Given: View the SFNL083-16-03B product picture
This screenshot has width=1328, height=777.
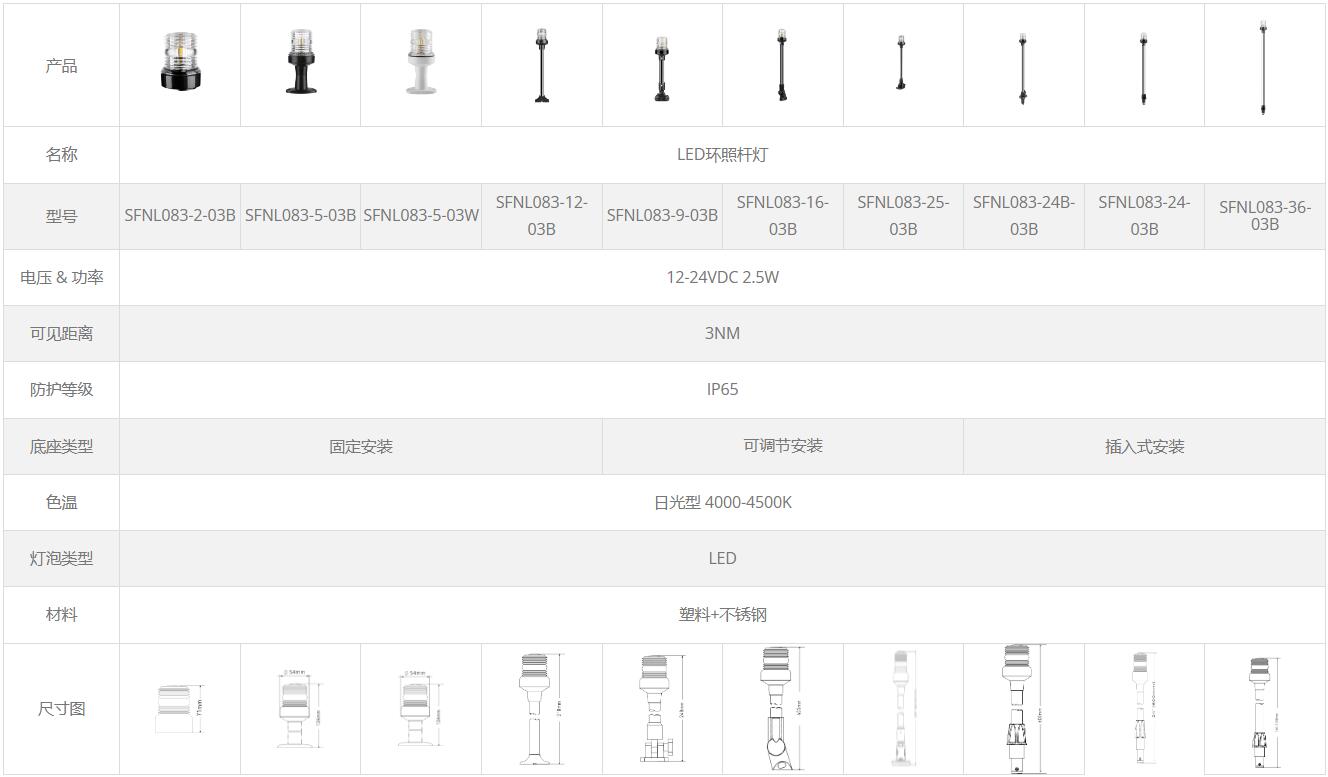Looking at the screenshot, I should (782, 66).
